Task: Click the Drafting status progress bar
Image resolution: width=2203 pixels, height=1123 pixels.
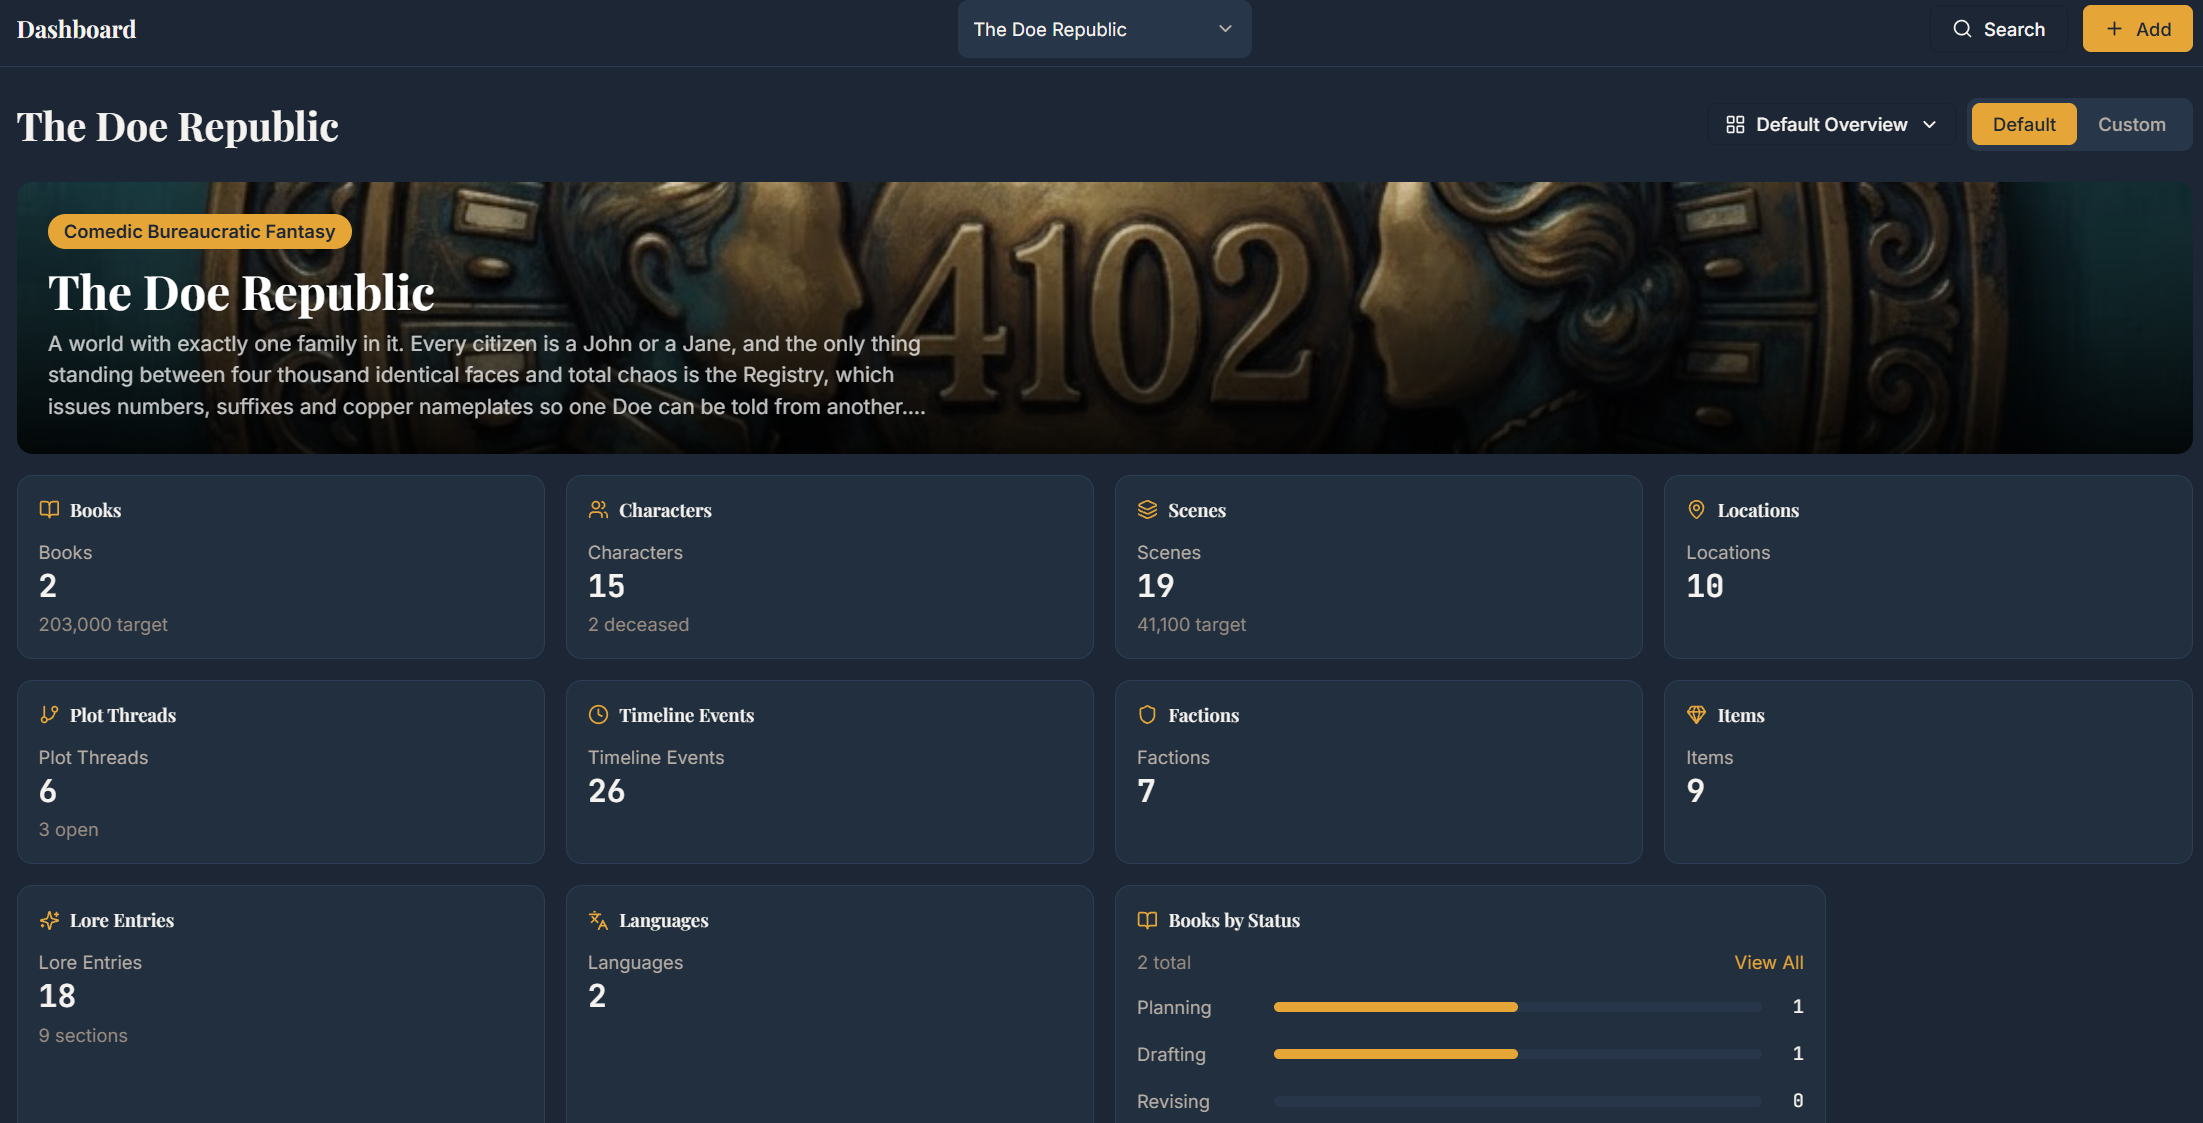Action: pos(1517,1054)
